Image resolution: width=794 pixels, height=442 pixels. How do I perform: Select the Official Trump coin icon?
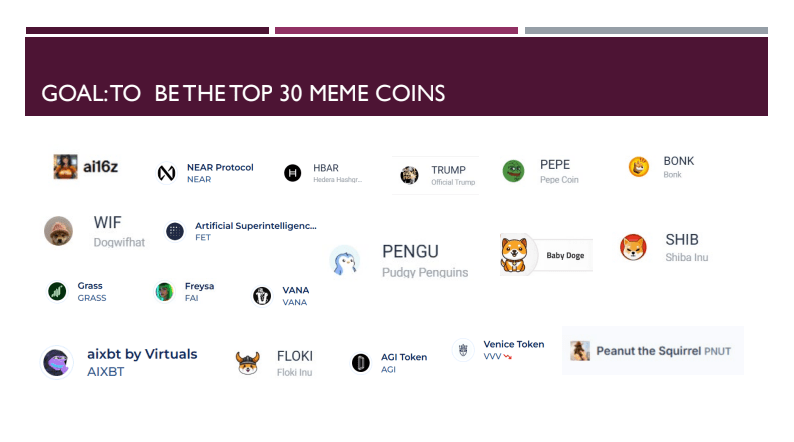coord(410,175)
